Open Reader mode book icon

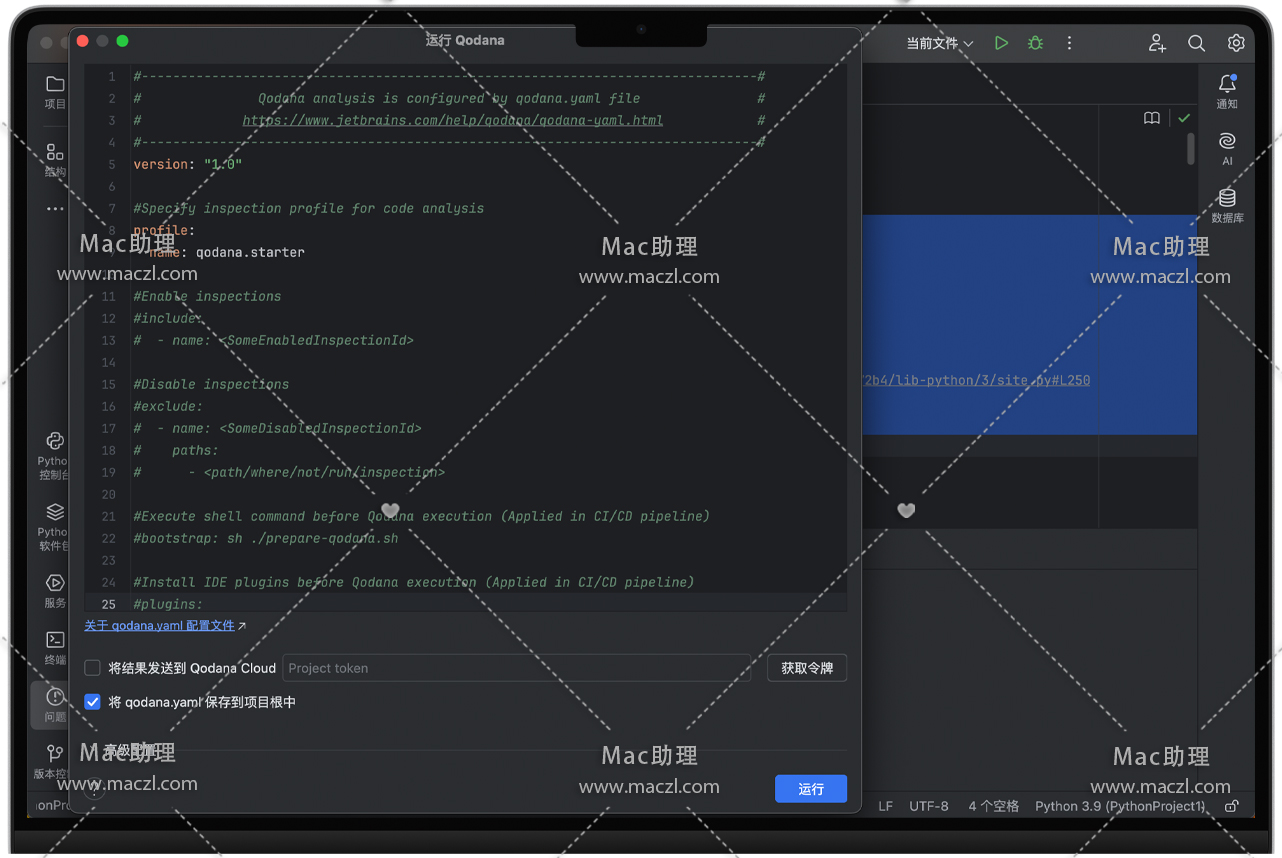coord(1152,118)
